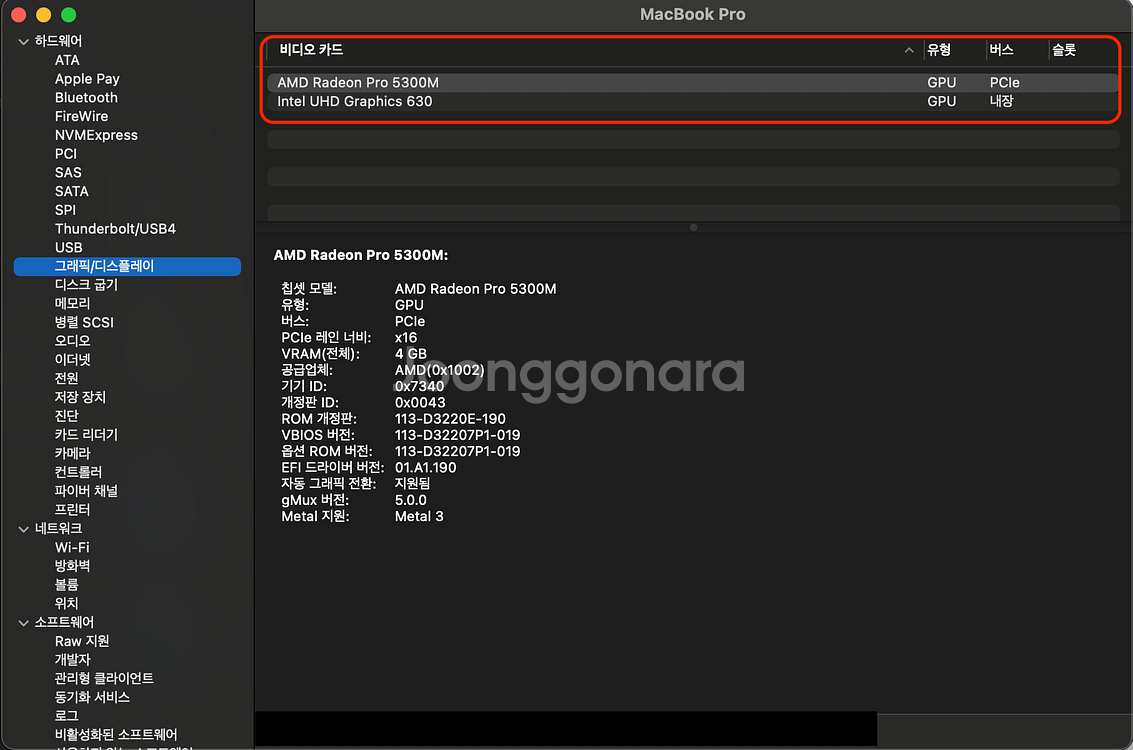Screen dimensions: 1133x750
Task: Sort by the 버스 column header
Action: (1001, 50)
